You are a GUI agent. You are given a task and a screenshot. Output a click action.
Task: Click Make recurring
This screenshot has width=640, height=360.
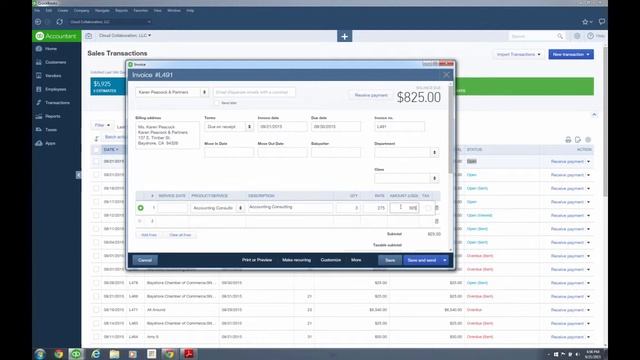click(296, 260)
